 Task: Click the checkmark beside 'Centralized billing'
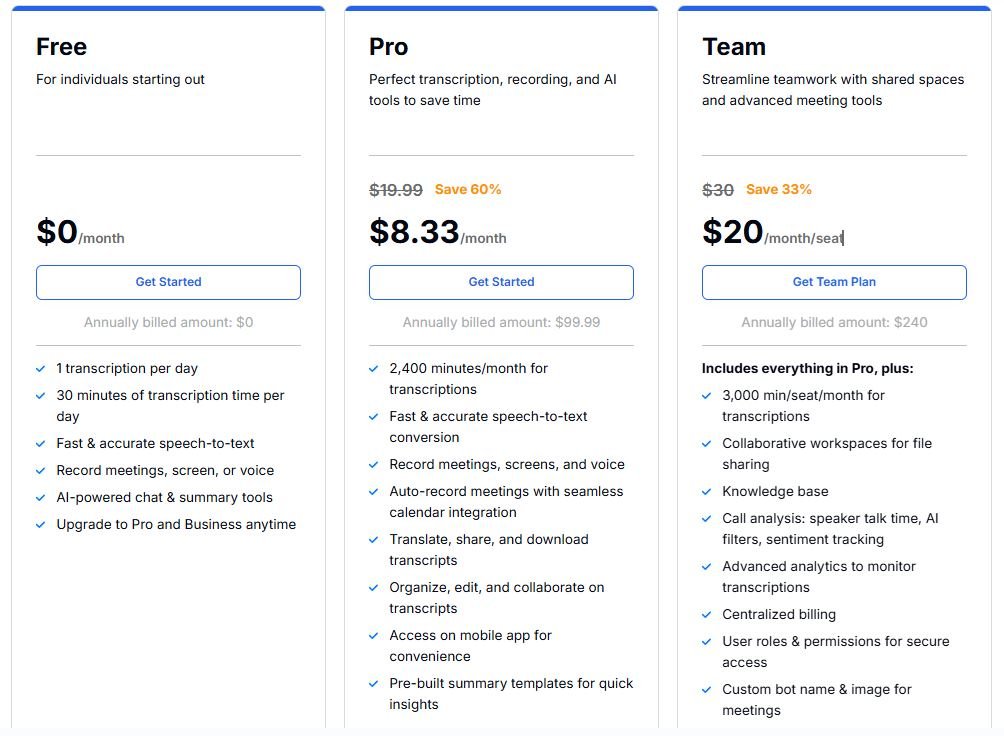707,615
